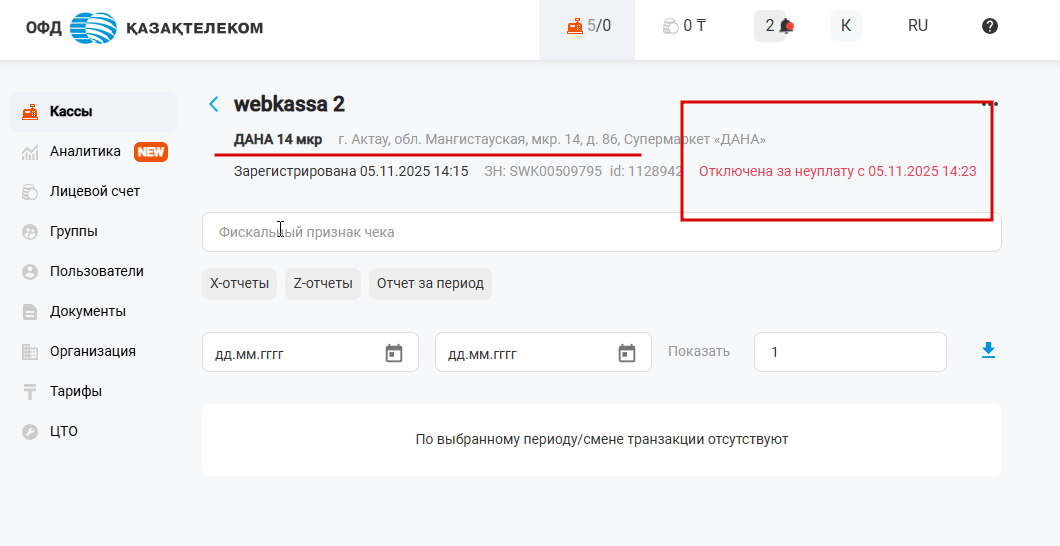The width and height of the screenshot is (1060, 546).
Task: Switch language via RU selector
Action: click(x=917, y=26)
